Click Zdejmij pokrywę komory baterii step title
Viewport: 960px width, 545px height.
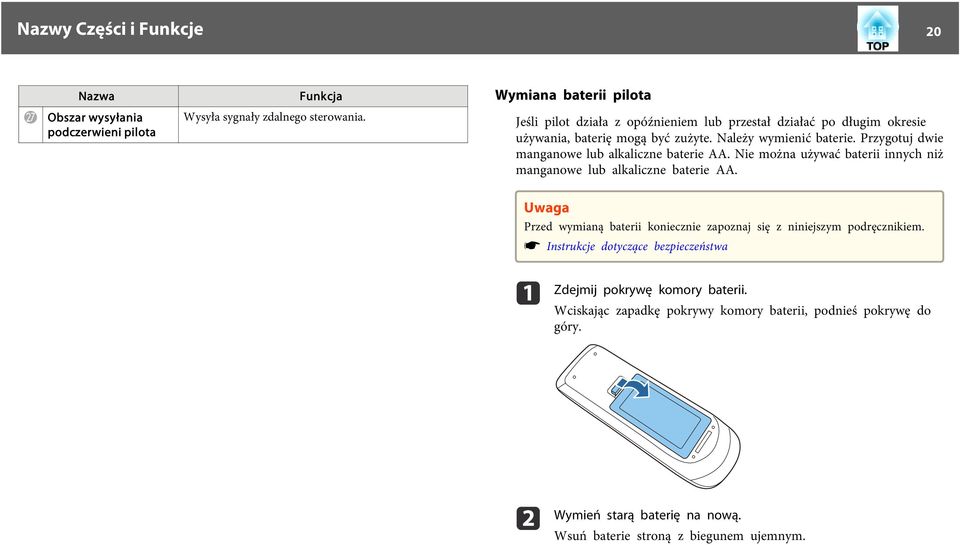click(650, 290)
